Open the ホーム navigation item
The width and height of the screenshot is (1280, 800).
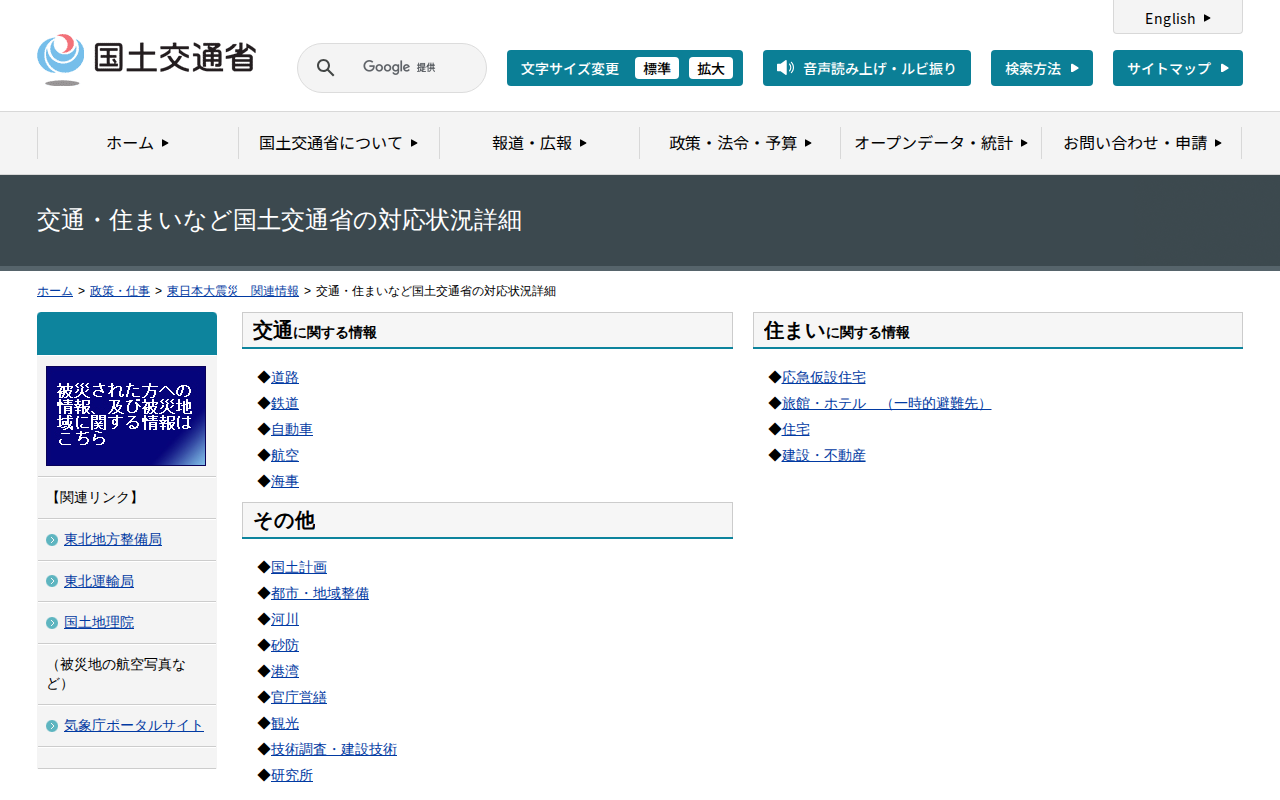(x=138, y=143)
